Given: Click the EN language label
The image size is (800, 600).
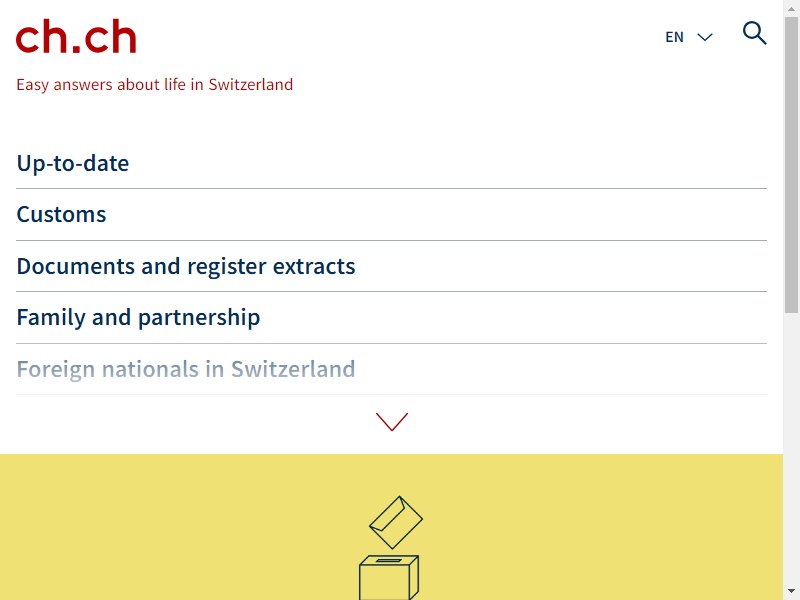Looking at the screenshot, I should click(x=674, y=37).
